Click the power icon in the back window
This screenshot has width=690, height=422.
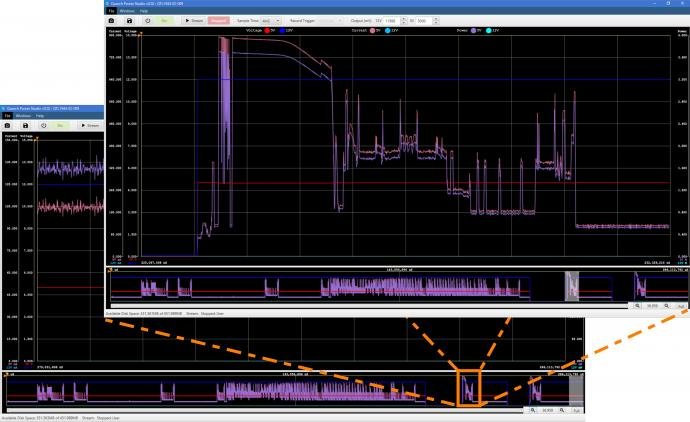[x=43, y=125]
